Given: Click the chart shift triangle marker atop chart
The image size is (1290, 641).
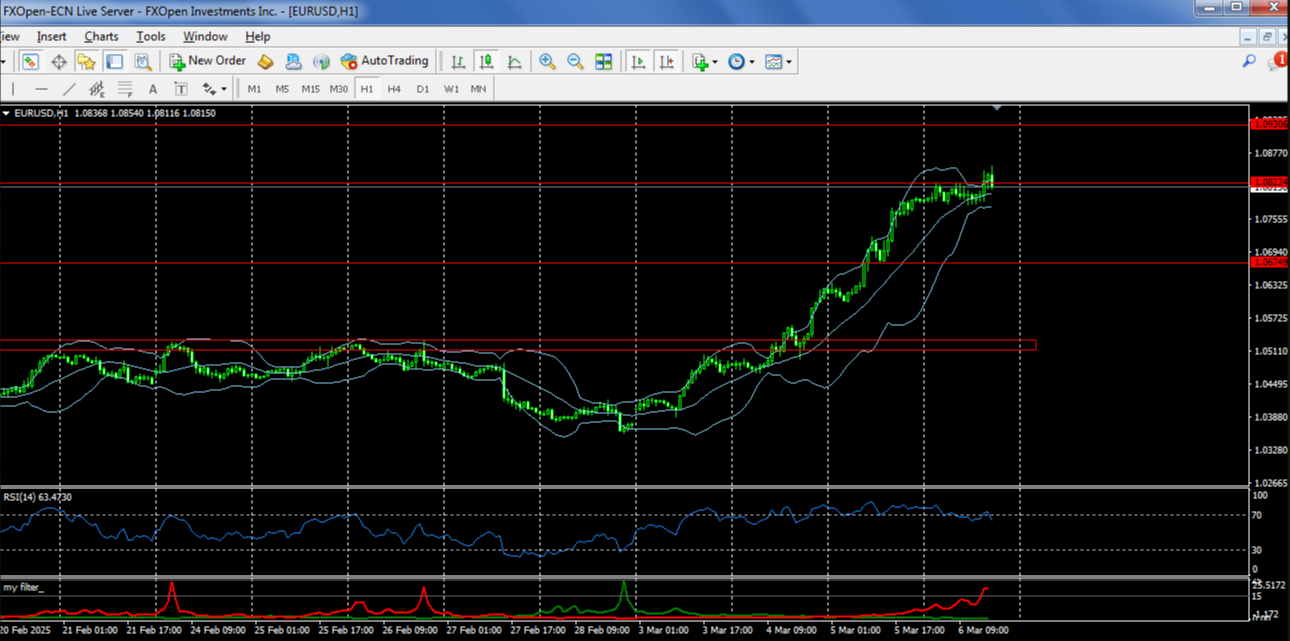Looking at the screenshot, I should [x=997, y=106].
